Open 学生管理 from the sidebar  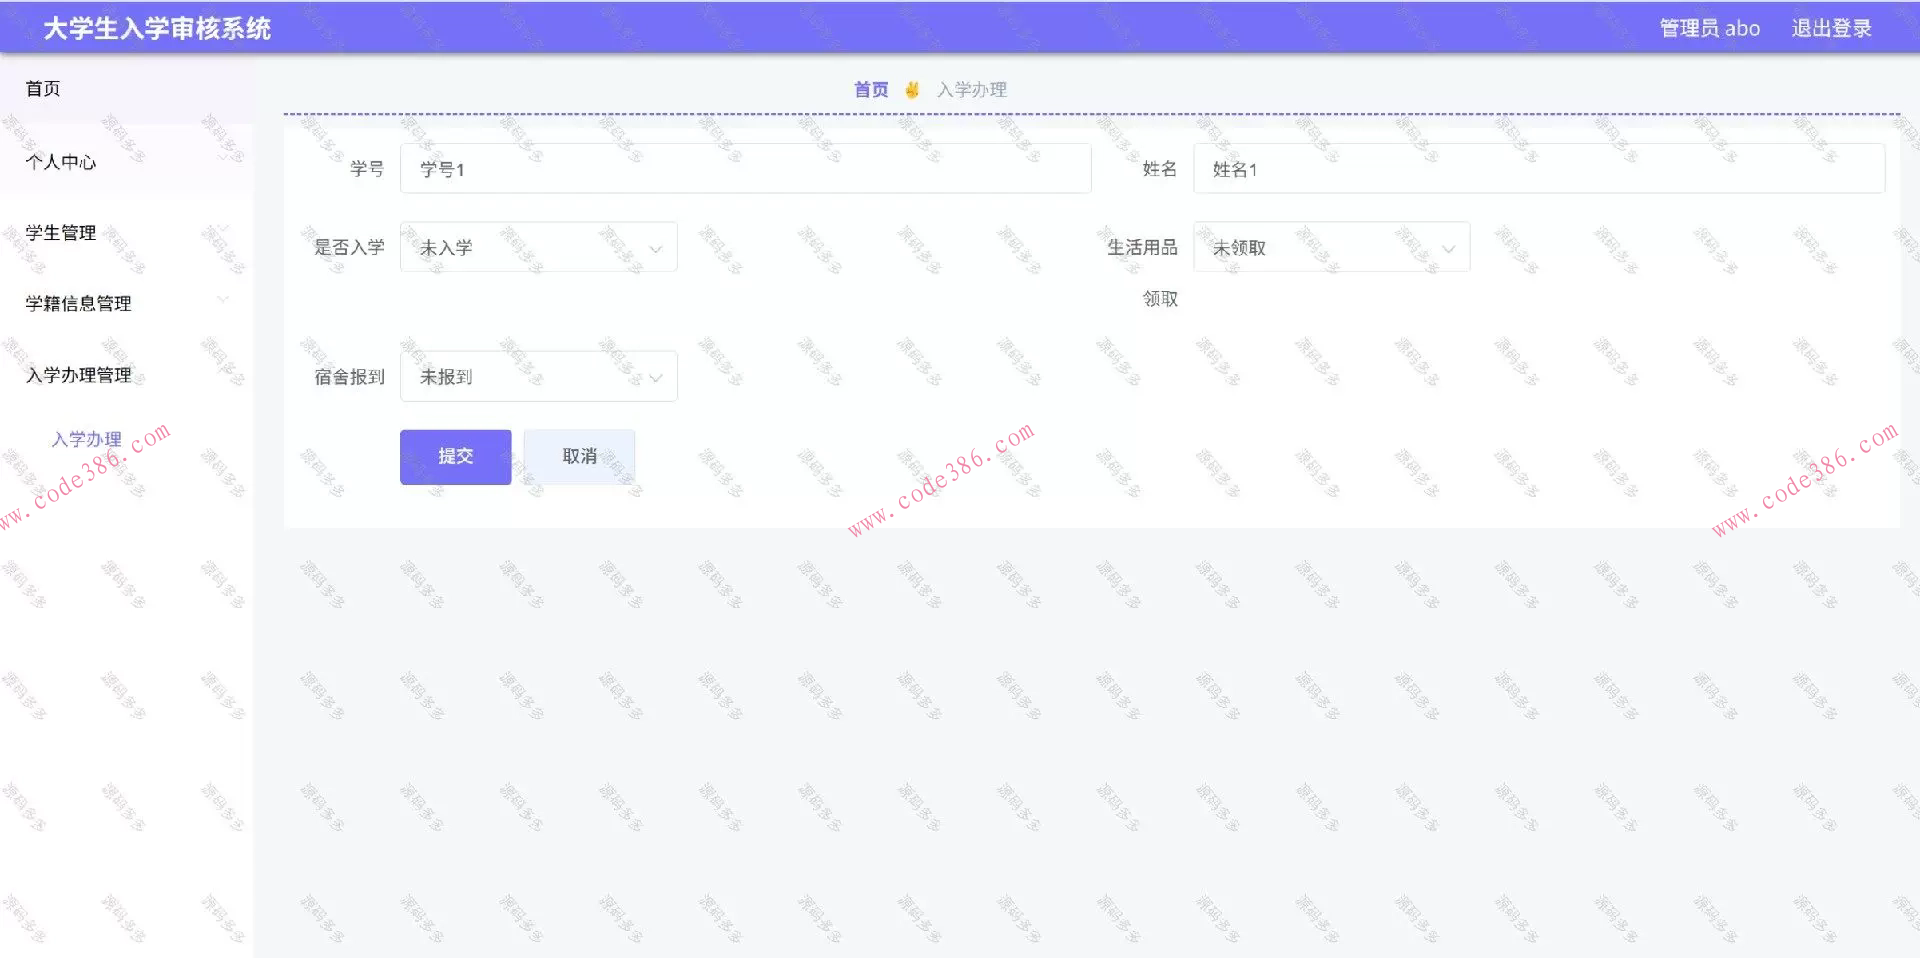pyautogui.click(x=60, y=232)
